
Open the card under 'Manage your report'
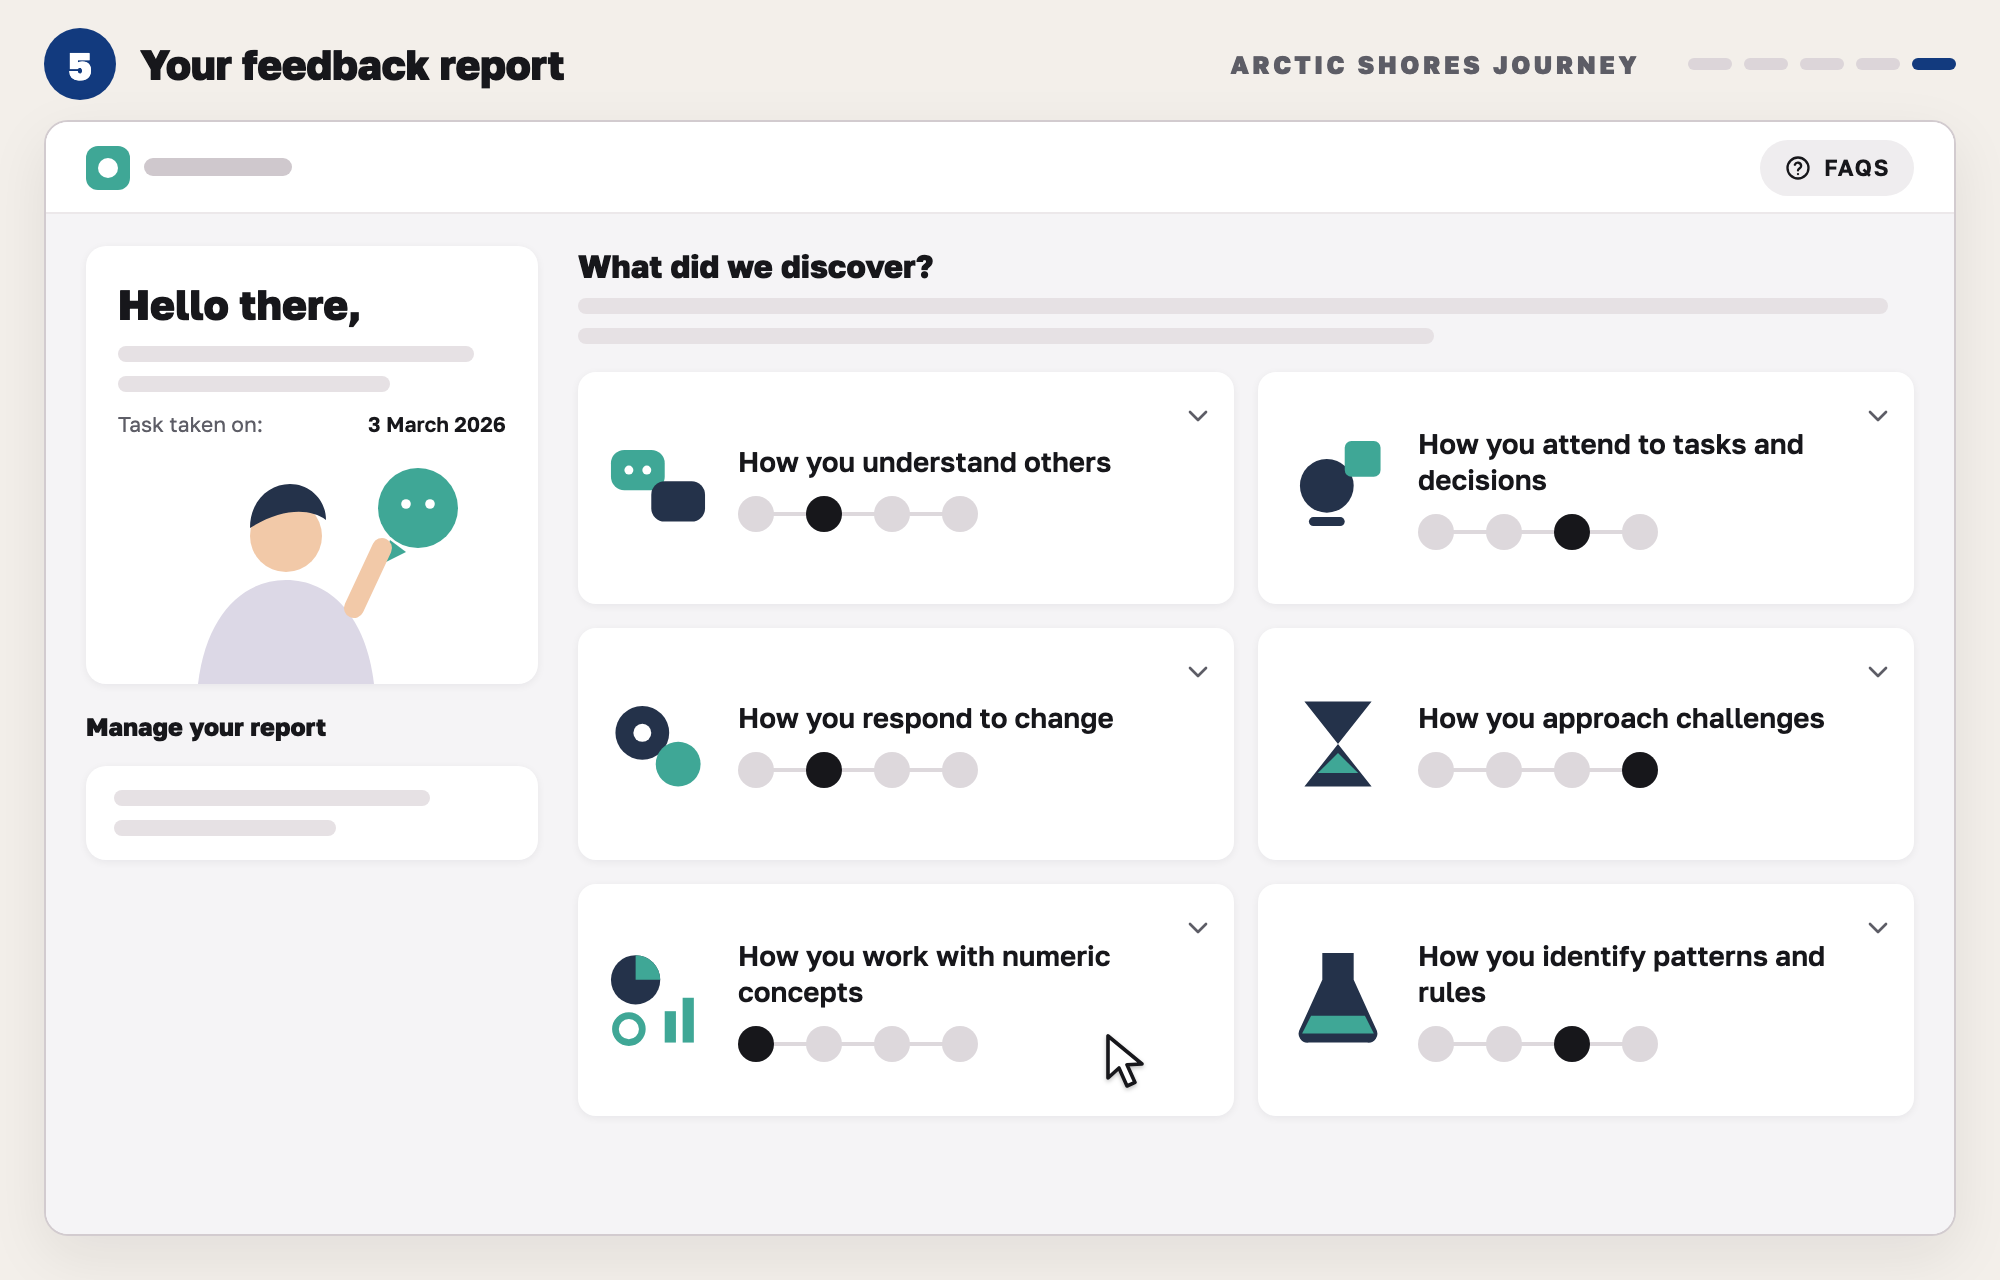312,813
